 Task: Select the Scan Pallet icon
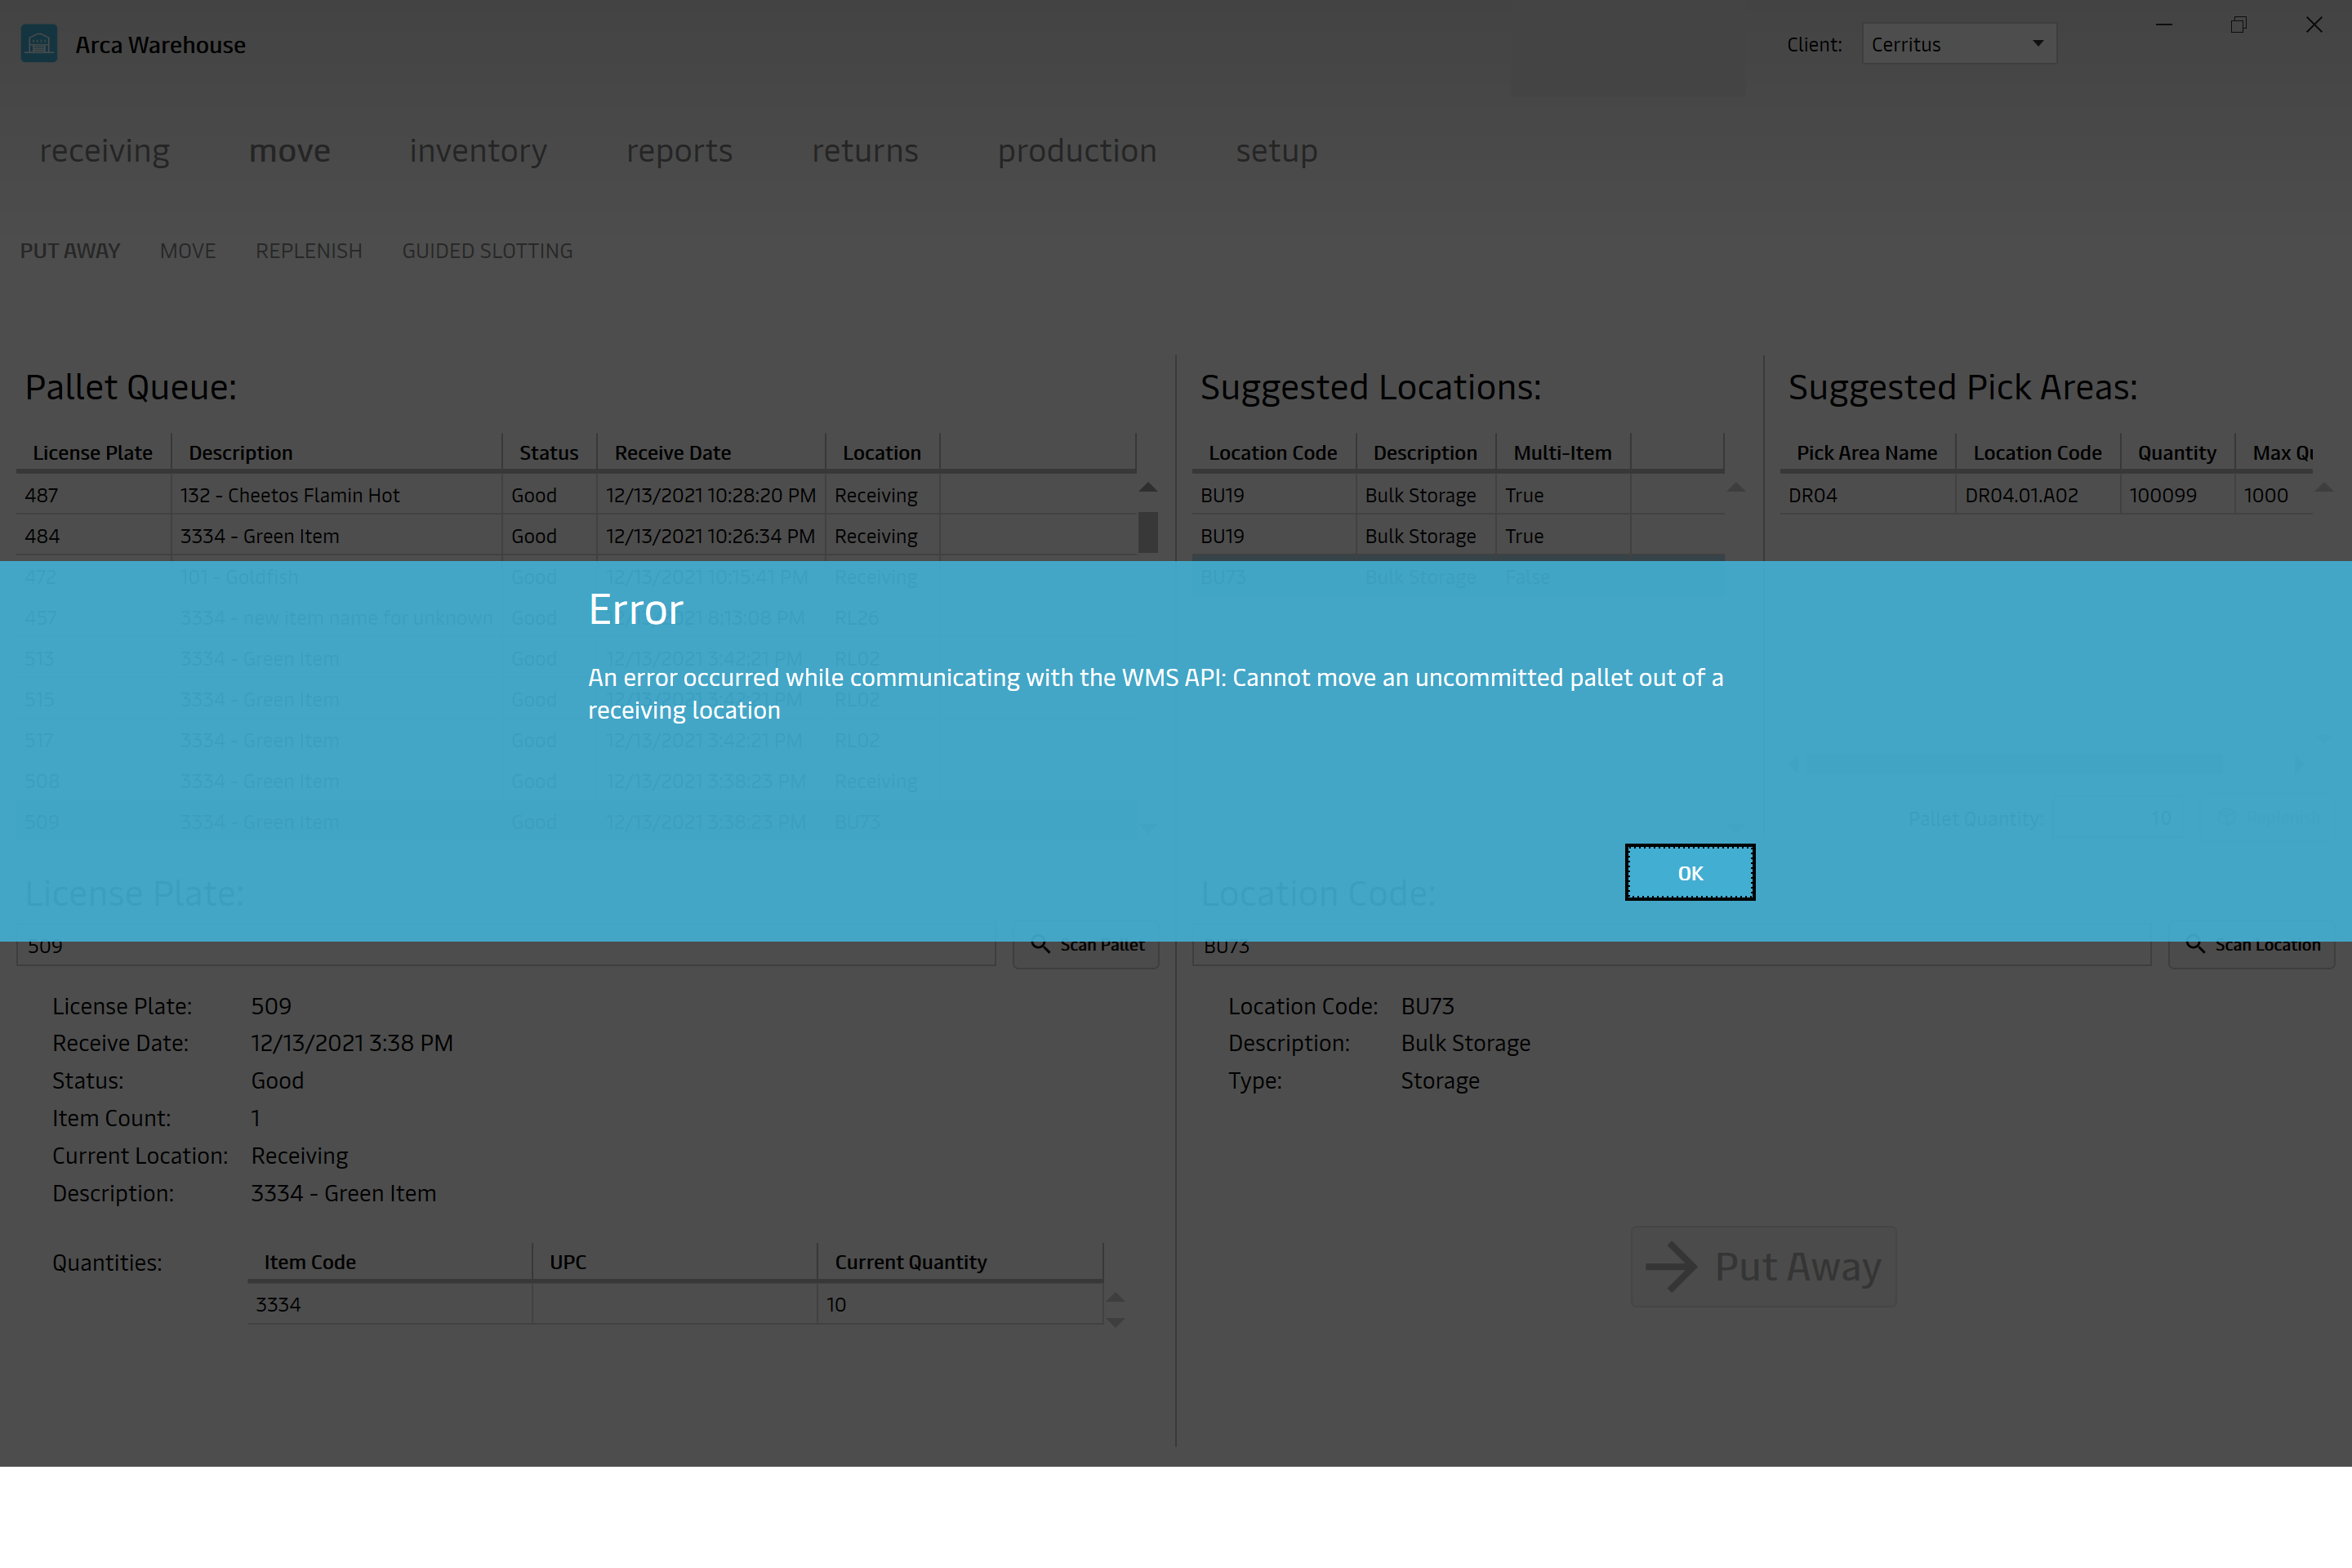1040,945
